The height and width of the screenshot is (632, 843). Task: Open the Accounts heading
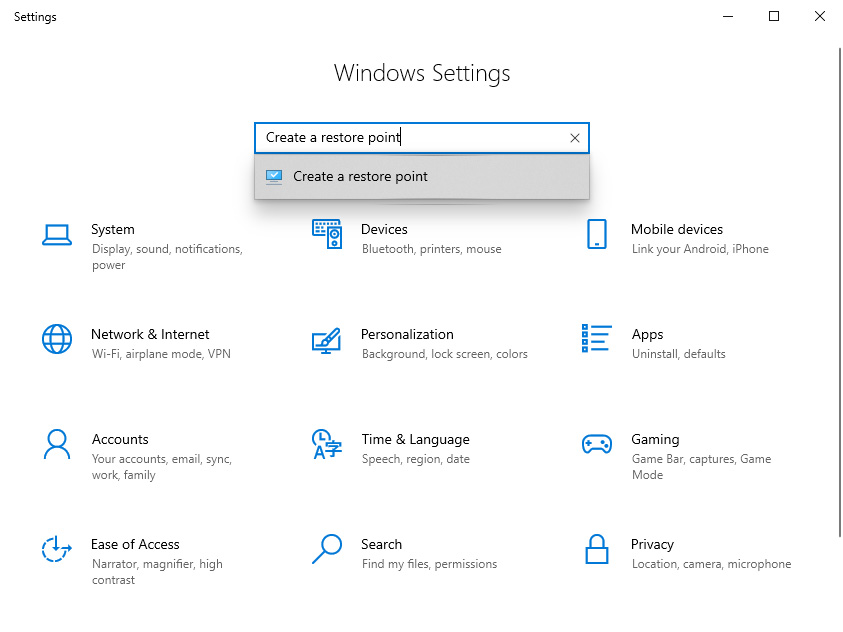click(x=120, y=440)
